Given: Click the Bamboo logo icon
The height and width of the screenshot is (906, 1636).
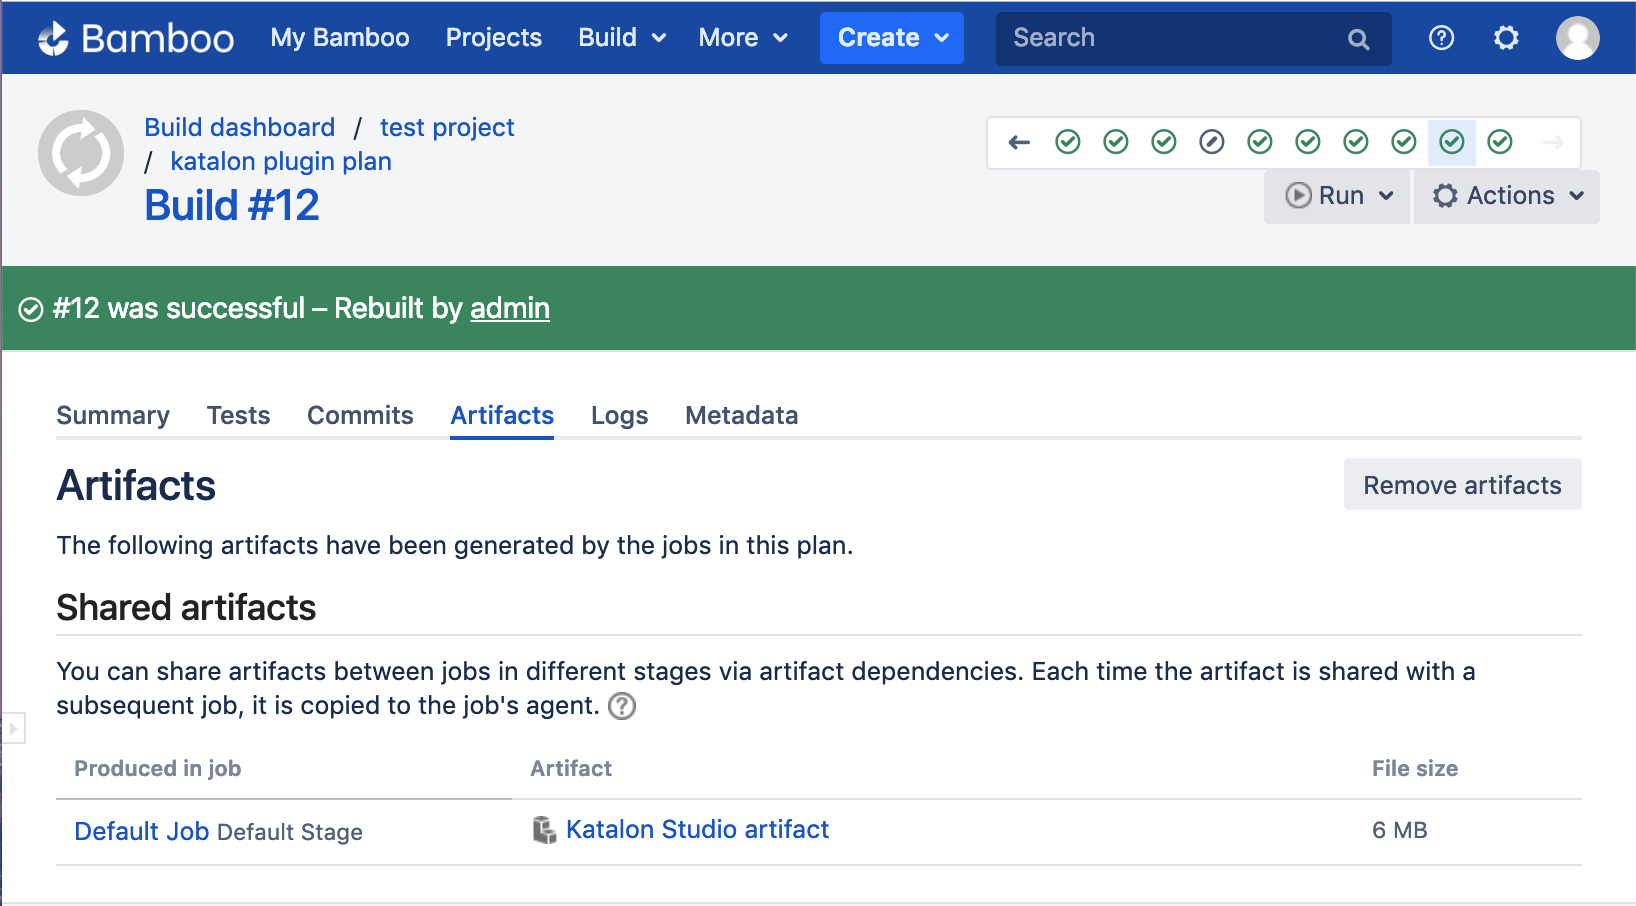Looking at the screenshot, I should tap(53, 38).
